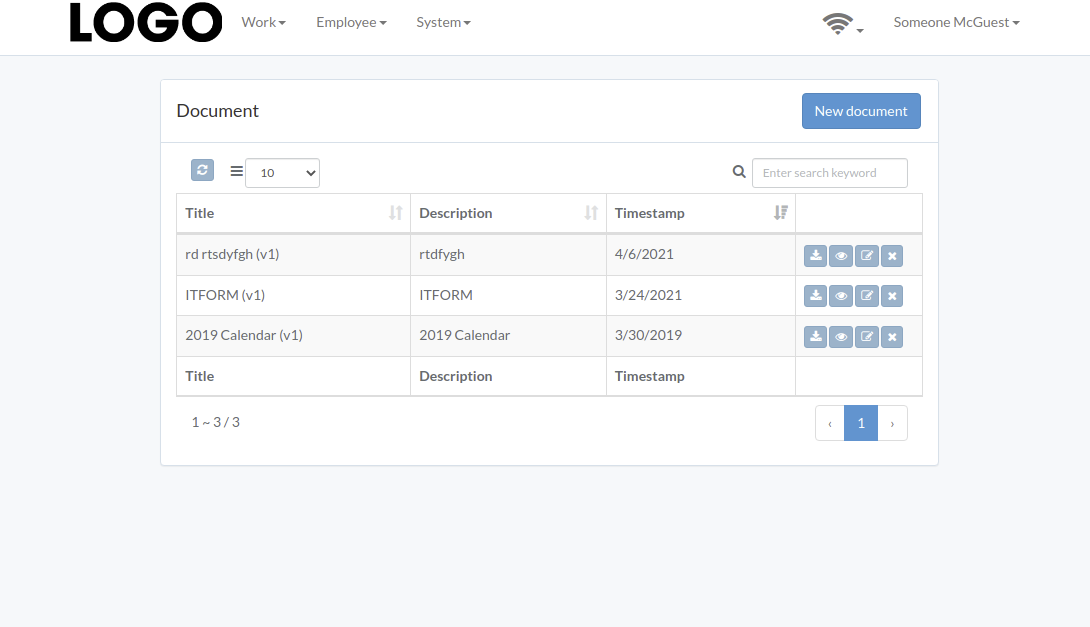Sort by Description column arrows
The image size is (1090, 627).
[591, 213]
